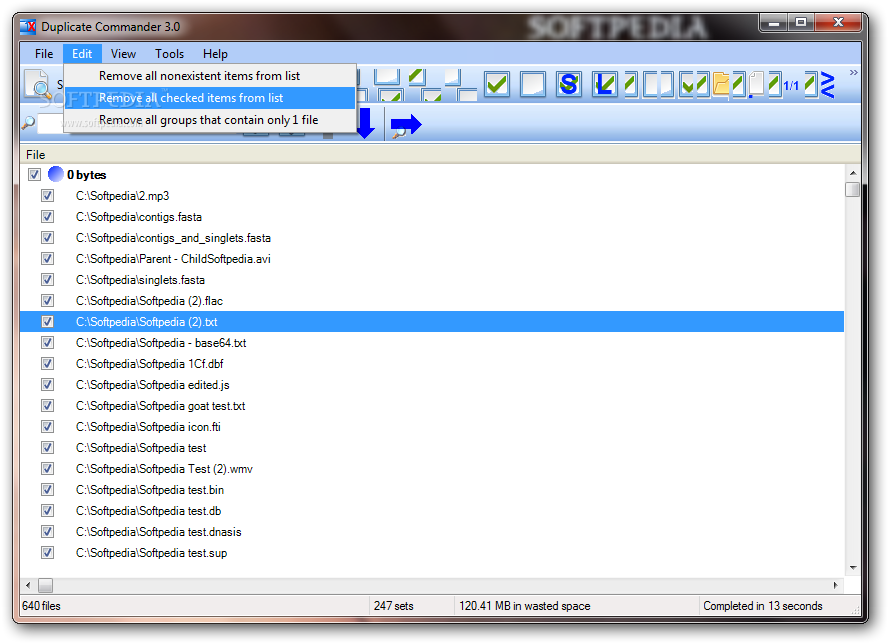
Task: Click the 247 sets status entry
Action: click(393, 605)
